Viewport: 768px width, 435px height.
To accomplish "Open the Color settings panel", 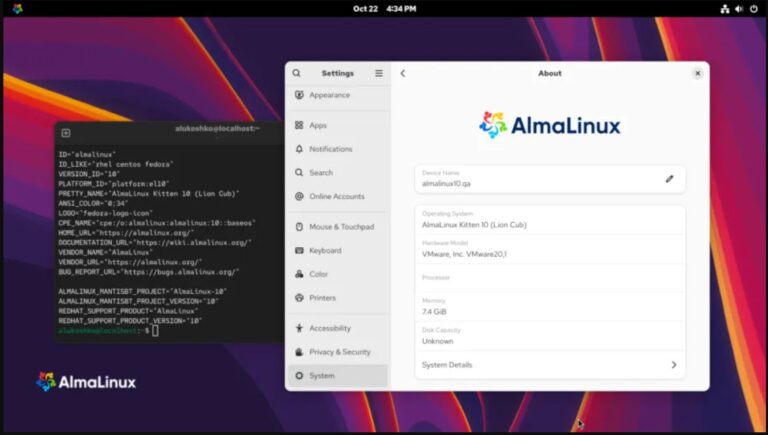I will [x=338, y=274].
